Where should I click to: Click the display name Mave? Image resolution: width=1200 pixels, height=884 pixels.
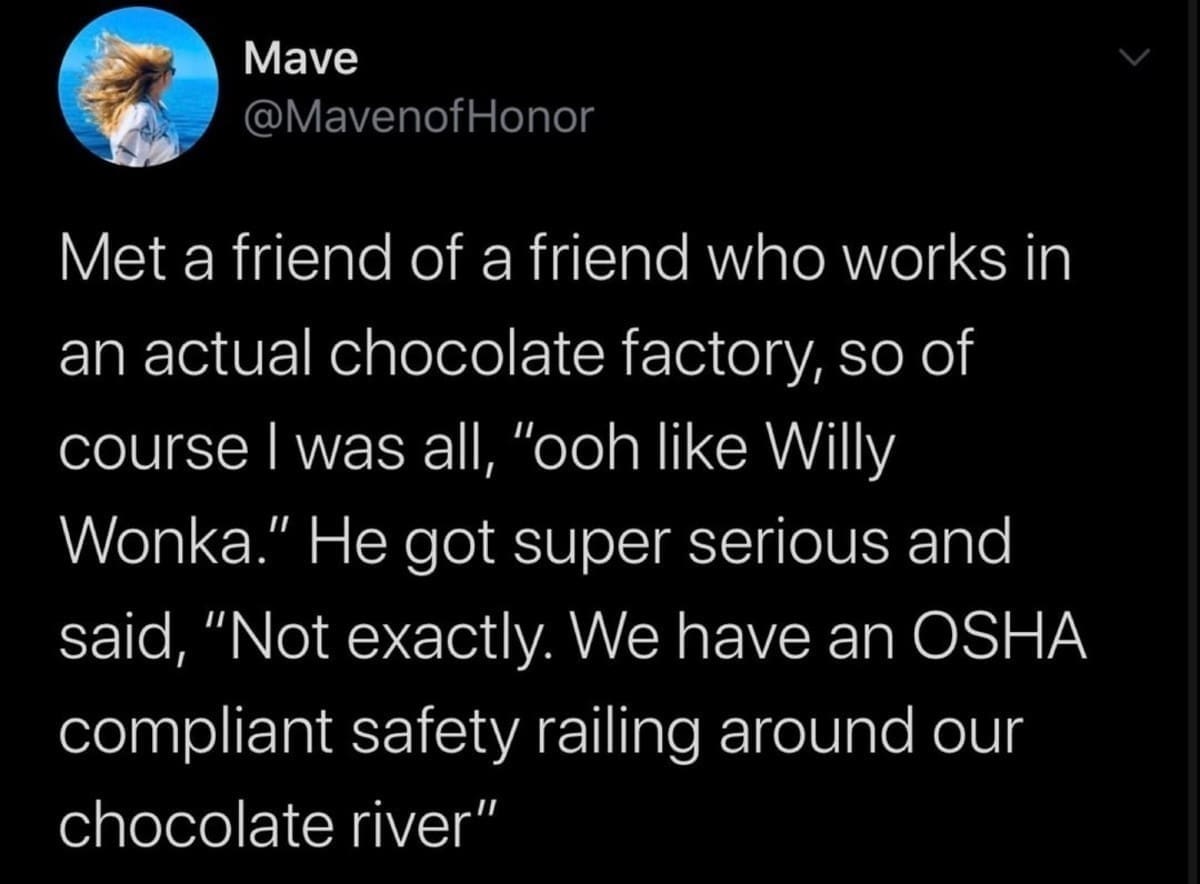301,60
